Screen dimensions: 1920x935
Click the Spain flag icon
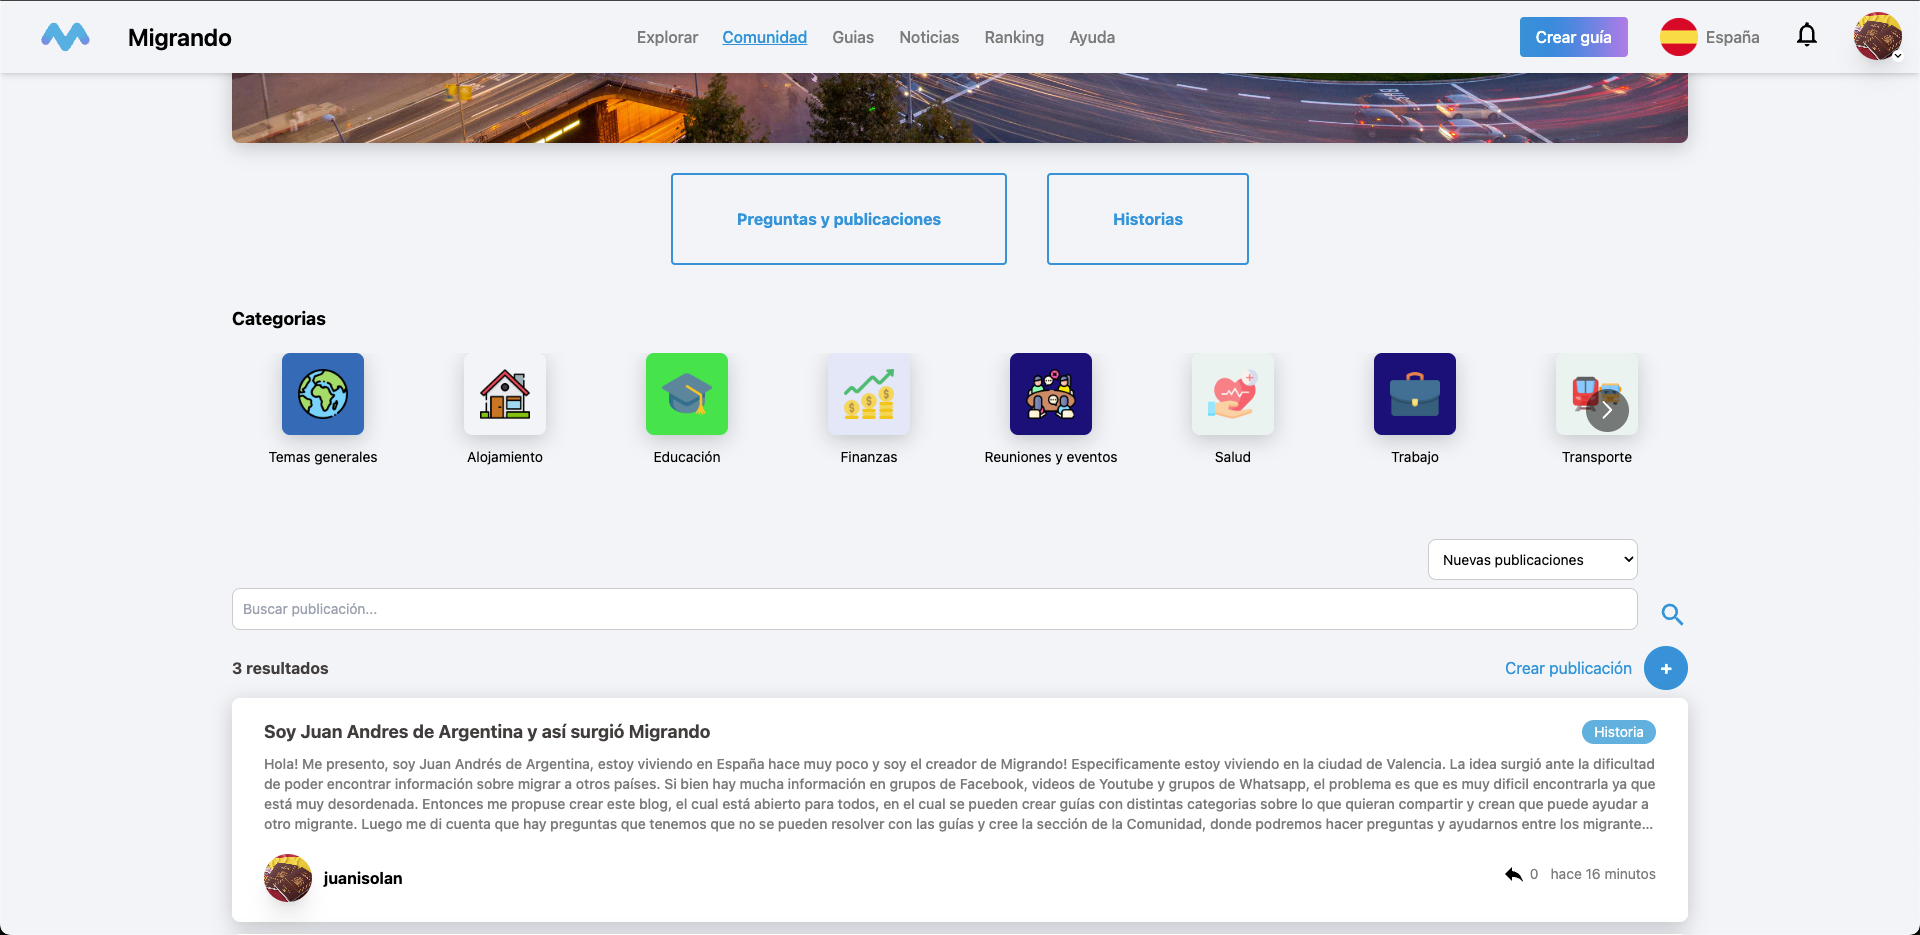click(x=1678, y=37)
